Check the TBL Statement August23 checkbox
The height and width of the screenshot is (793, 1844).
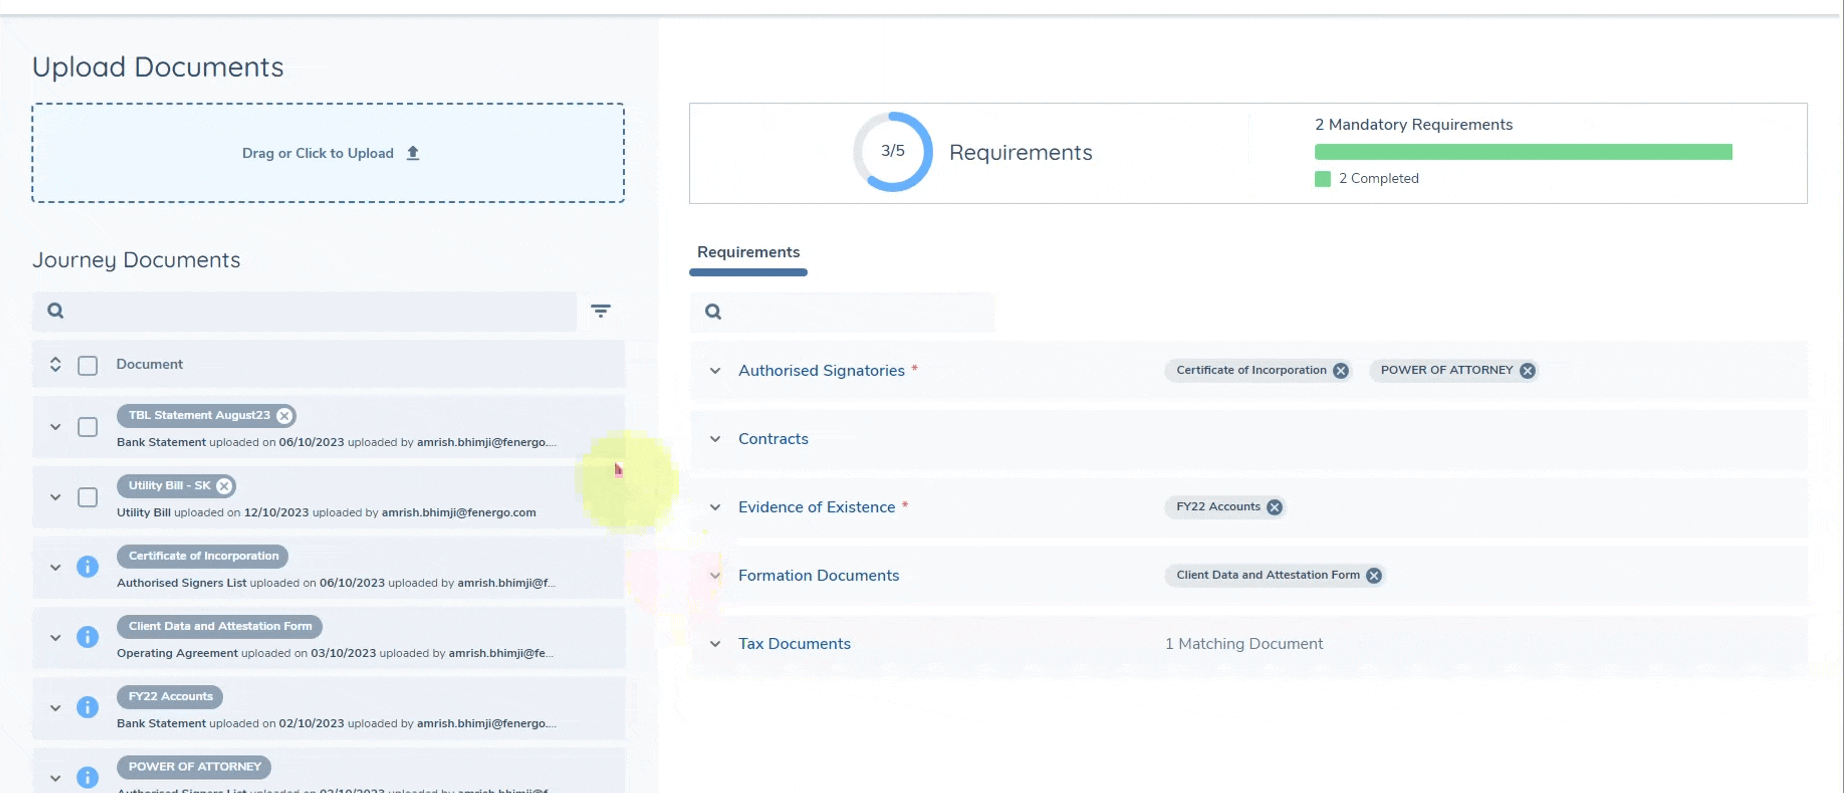coord(88,427)
